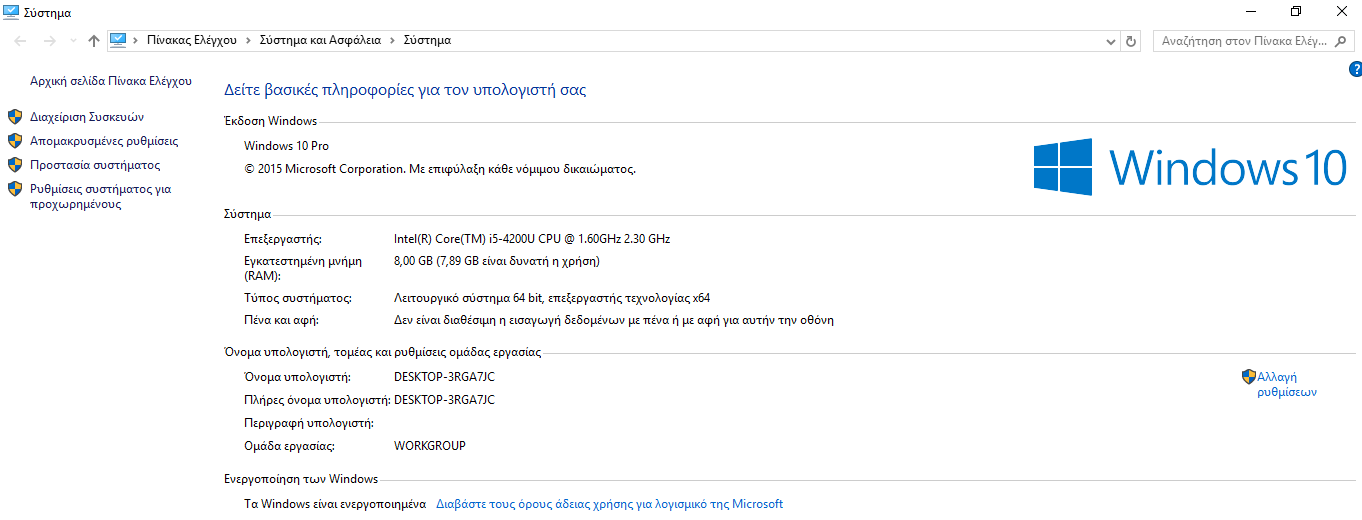Close the Σύστημα window

[x=1341, y=12]
